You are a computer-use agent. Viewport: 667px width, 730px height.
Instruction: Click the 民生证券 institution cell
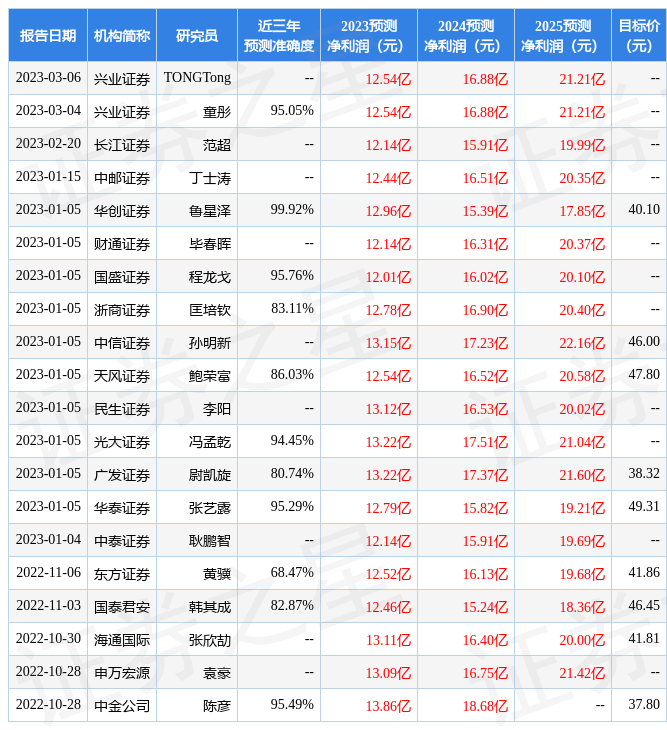(x=122, y=409)
